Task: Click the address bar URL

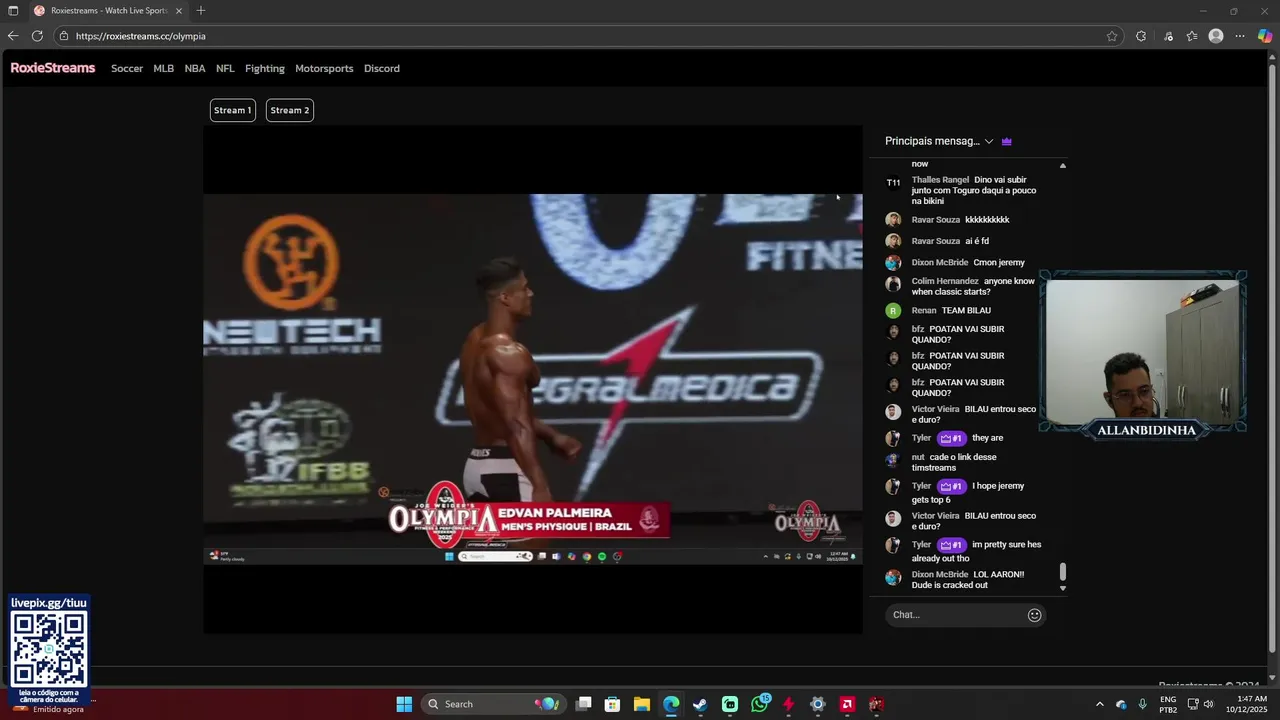Action: (x=140, y=36)
